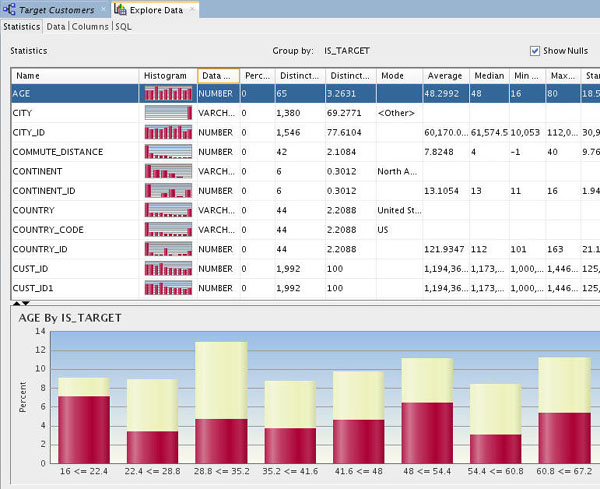Click the CUST_ID histogram thumbnail
600x489 pixels.
[167, 269]
